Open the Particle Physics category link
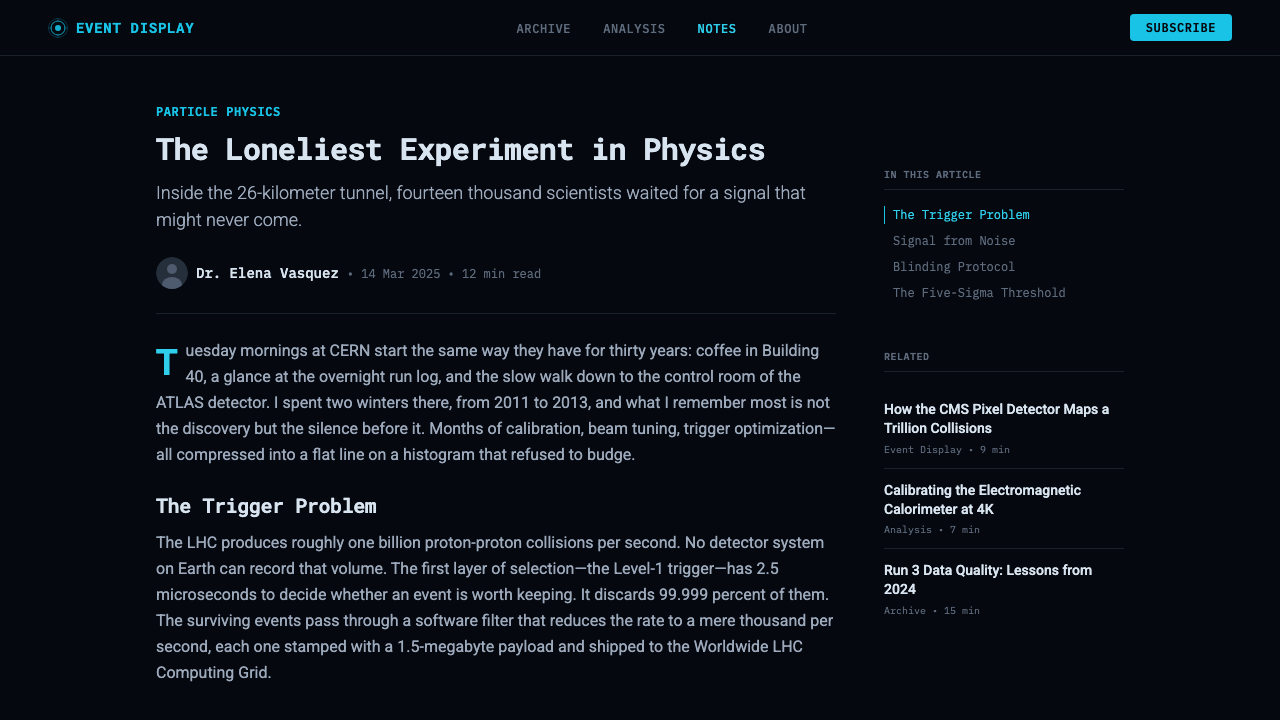Screen dimensions: 1280x720 coord(218,112)
